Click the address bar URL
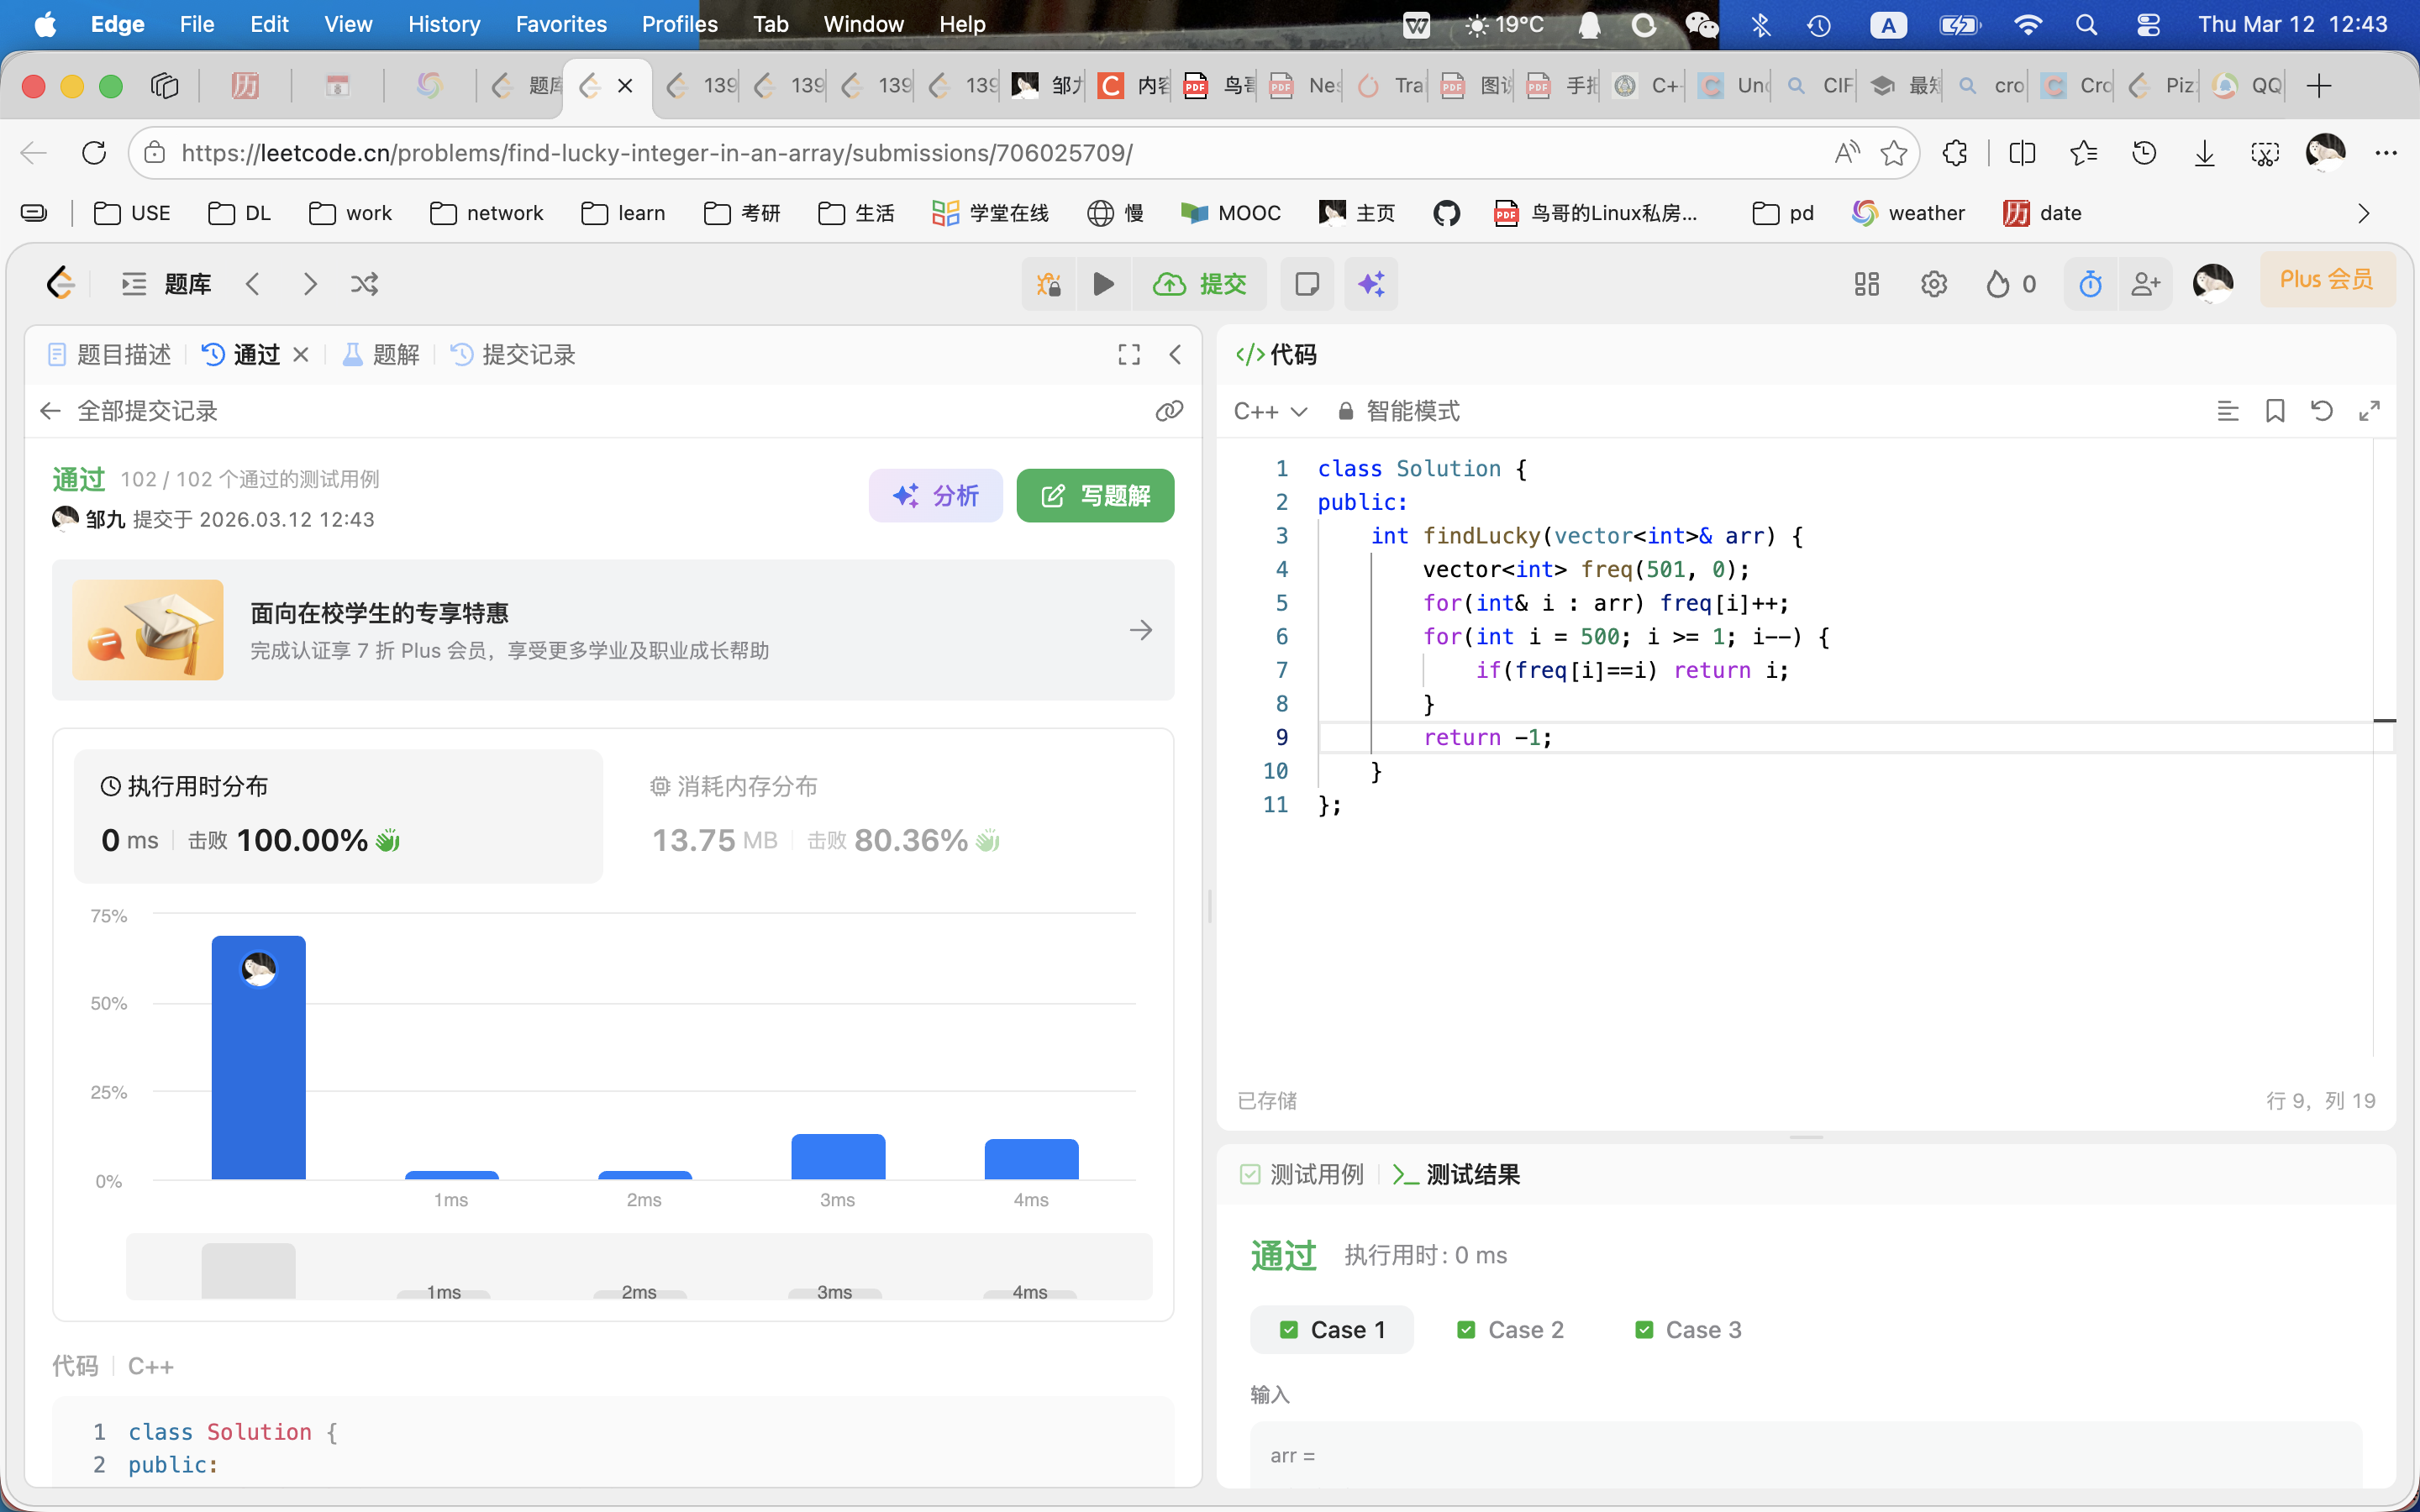The height and width of the screenshot is (1512, 2420). (657, 153)
